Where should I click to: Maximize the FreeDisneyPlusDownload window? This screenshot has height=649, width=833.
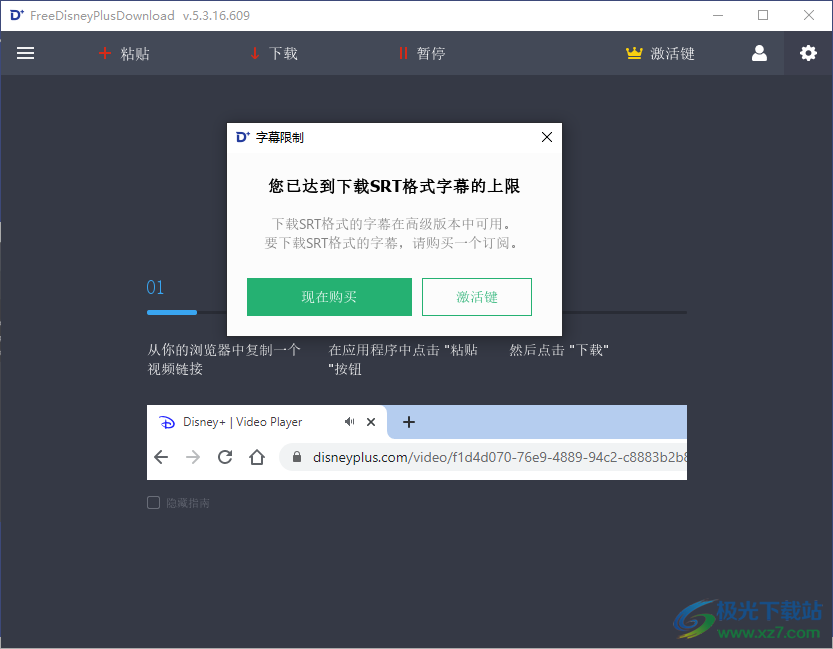point(763,15)
